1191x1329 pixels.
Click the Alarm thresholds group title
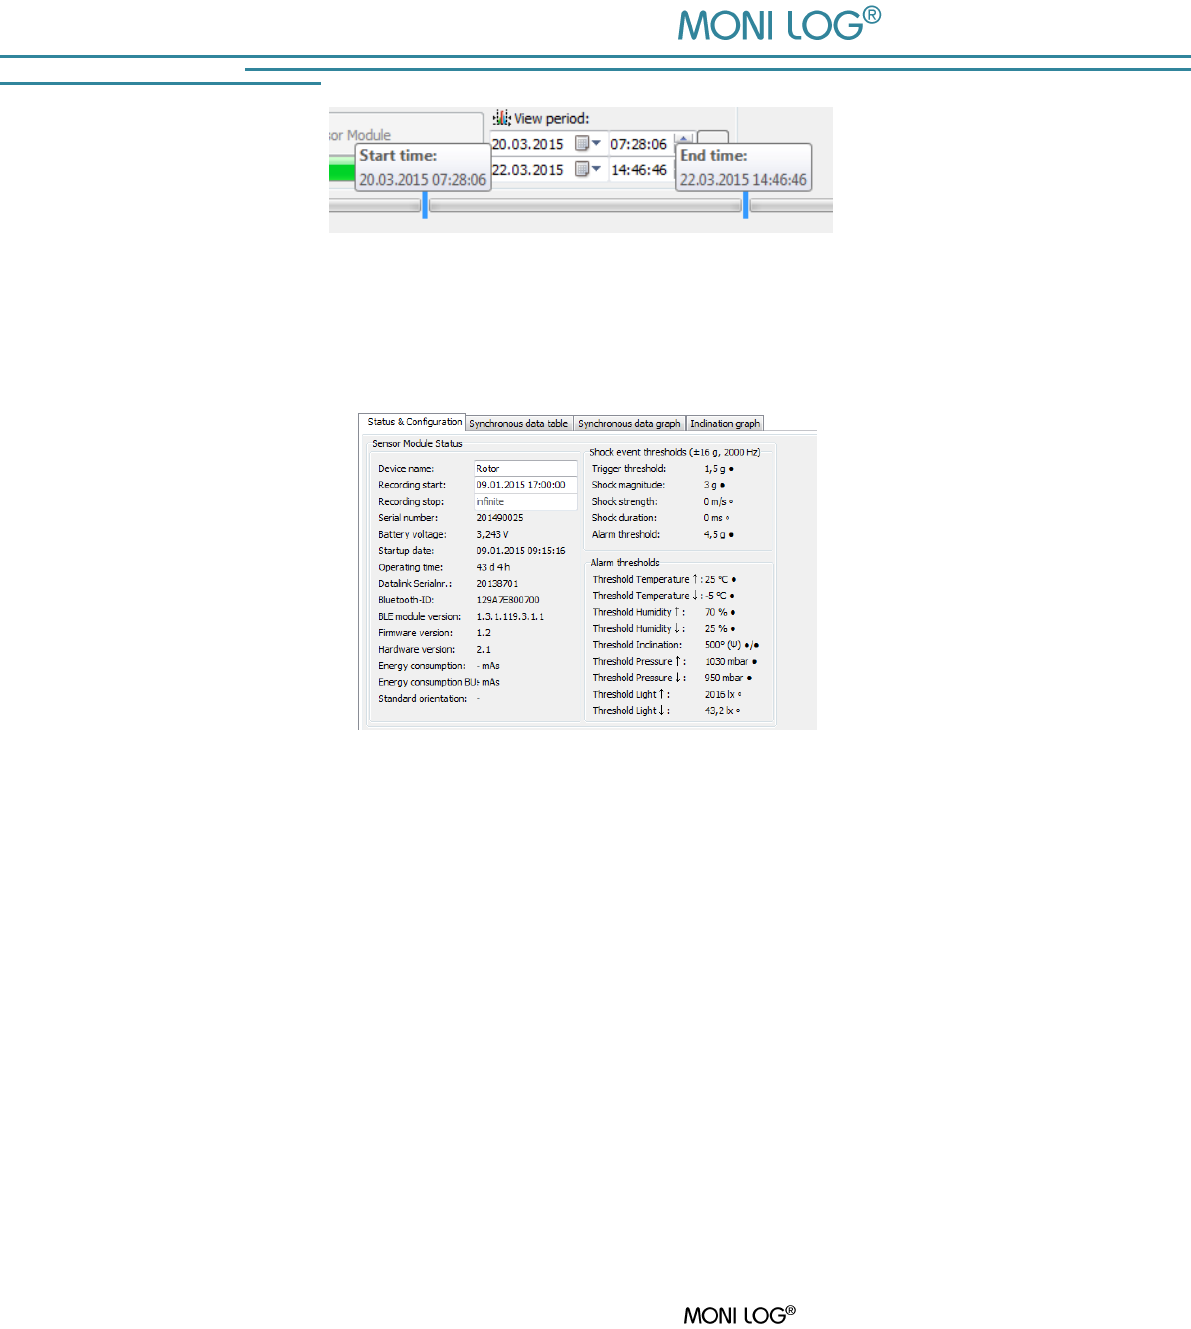pyautogui.click(x=625, y=562)
